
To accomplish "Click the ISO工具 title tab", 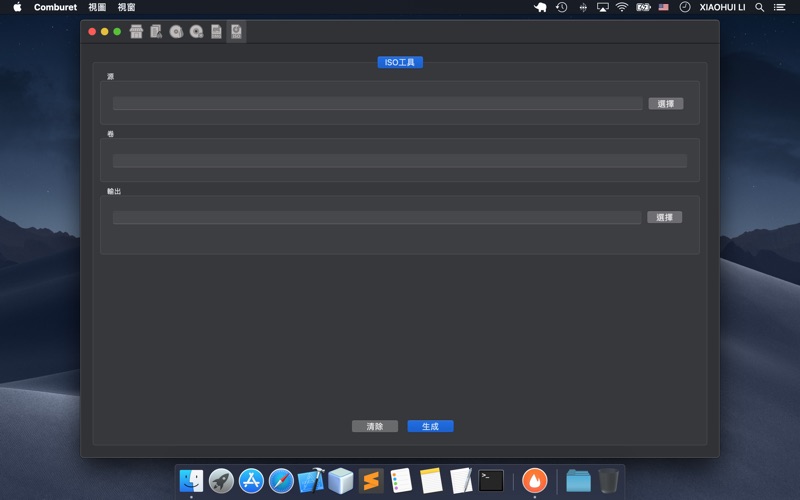I will pos(400,62).
